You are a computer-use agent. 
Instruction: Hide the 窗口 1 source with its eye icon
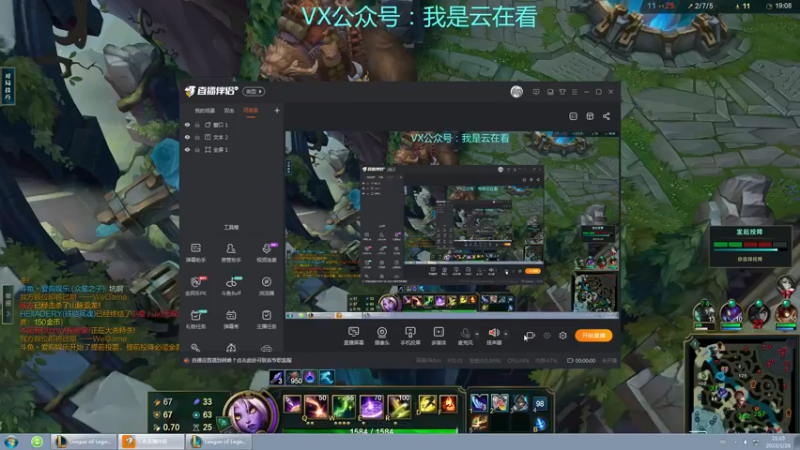point(187,124)
